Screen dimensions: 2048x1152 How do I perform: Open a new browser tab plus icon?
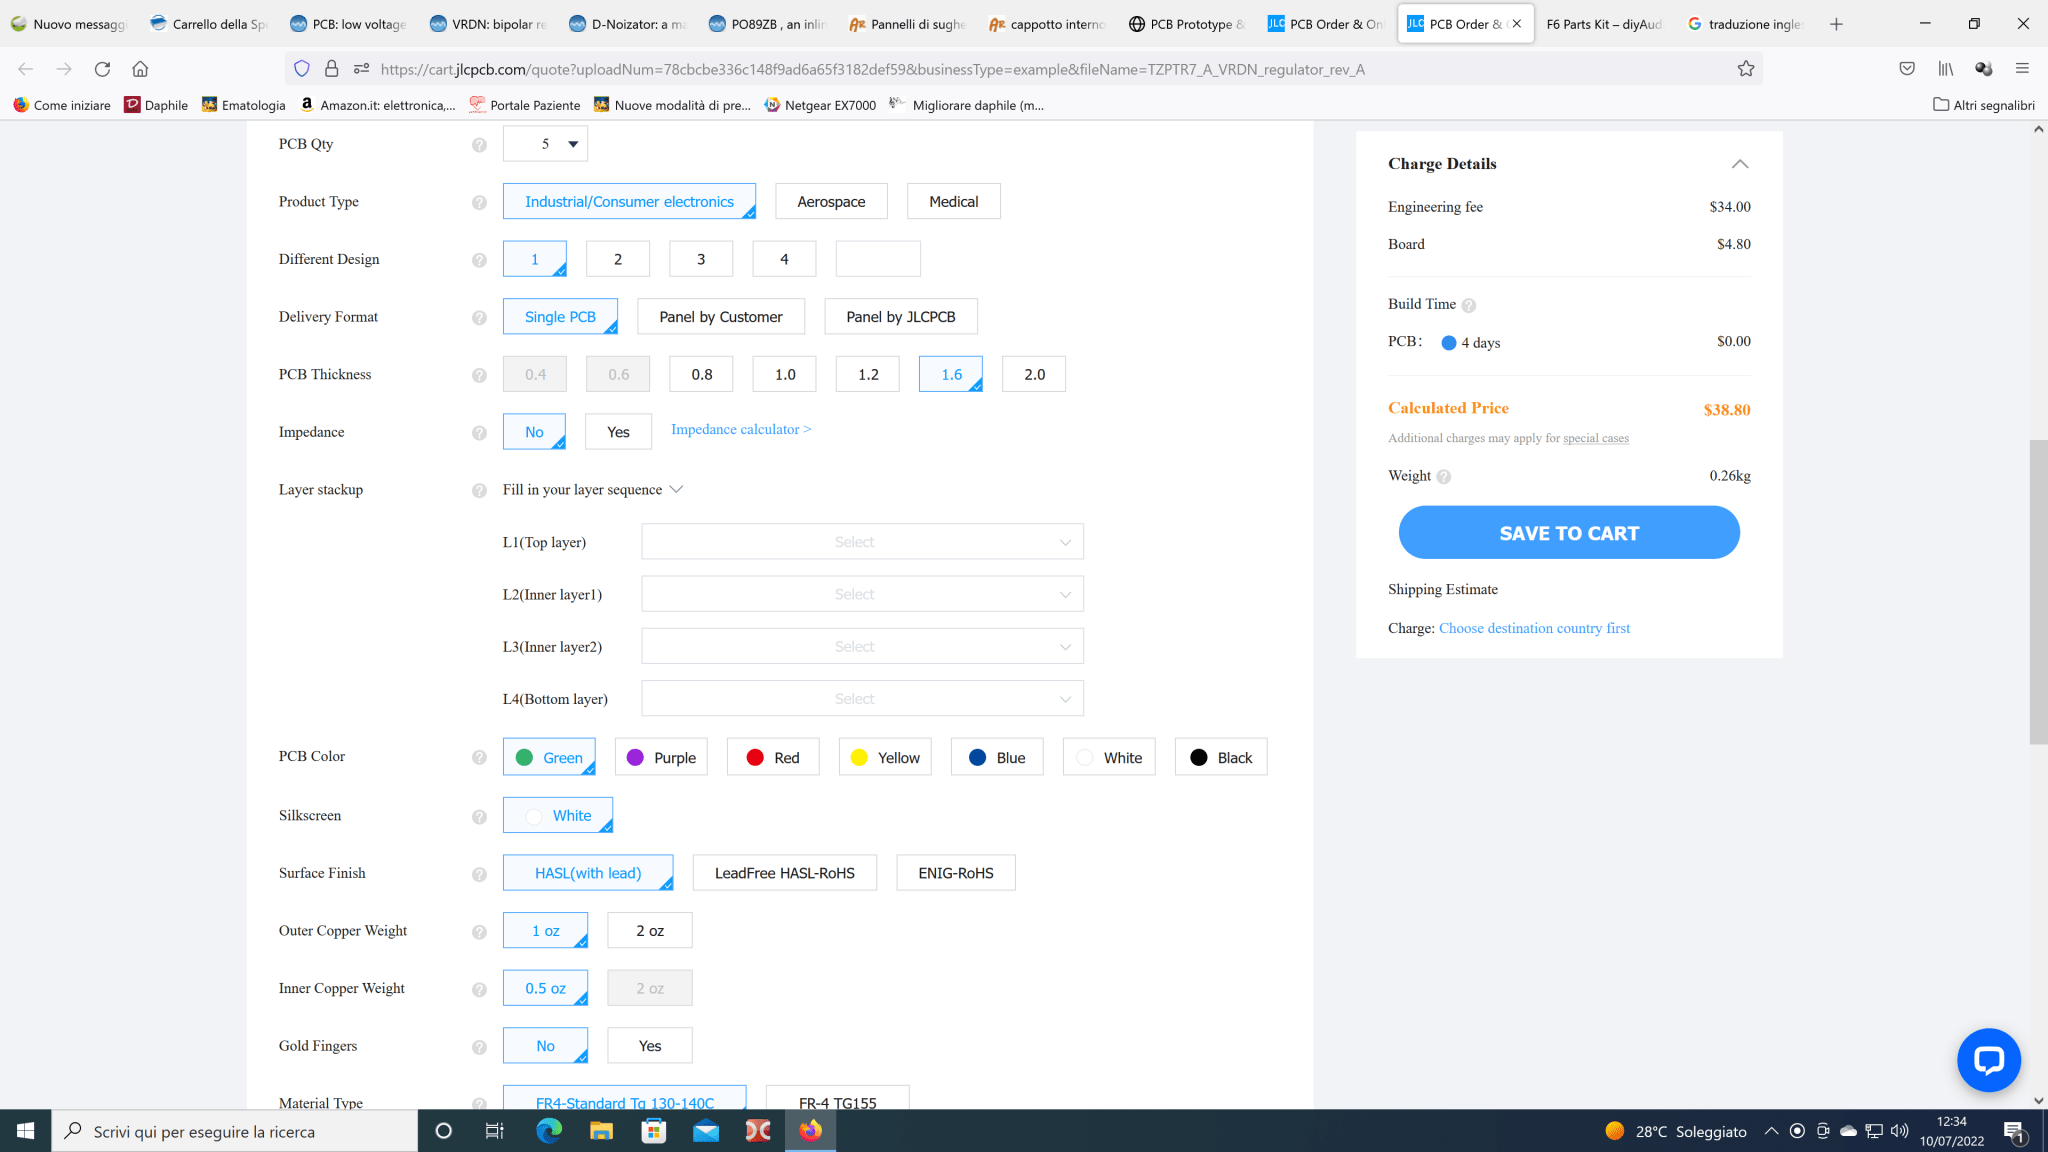coord(1836,24)
